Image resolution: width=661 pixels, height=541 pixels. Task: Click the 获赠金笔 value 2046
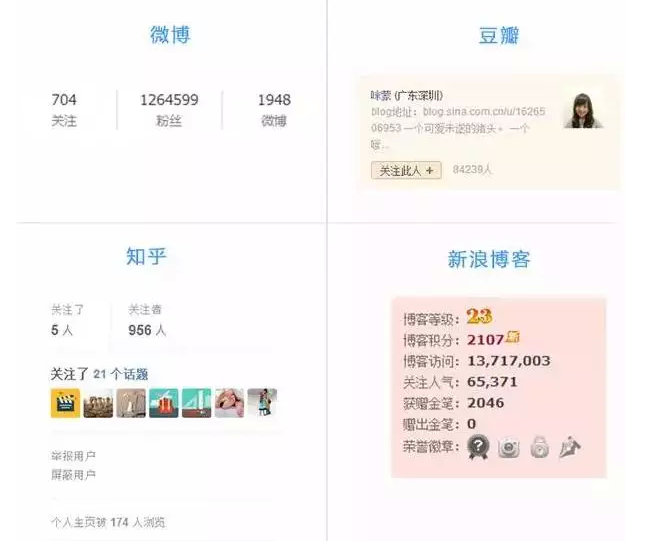486,403
